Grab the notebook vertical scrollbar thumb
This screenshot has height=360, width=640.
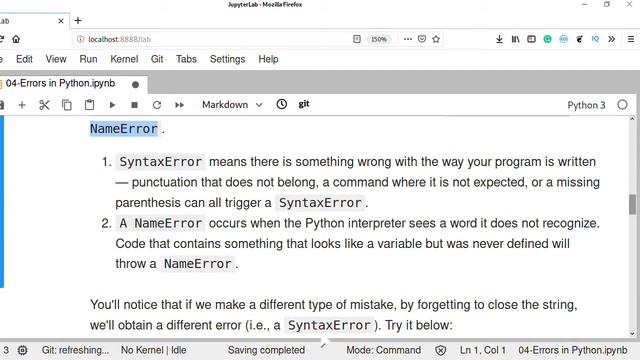[632, 204]
